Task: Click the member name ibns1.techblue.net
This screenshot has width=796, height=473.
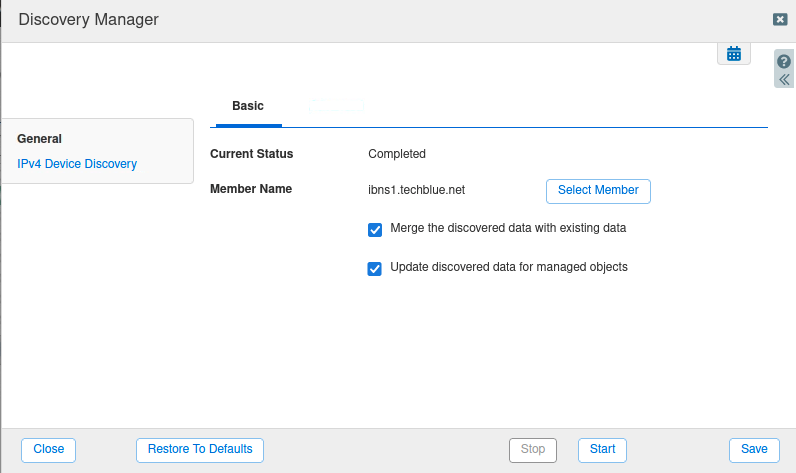Action: 417,189
